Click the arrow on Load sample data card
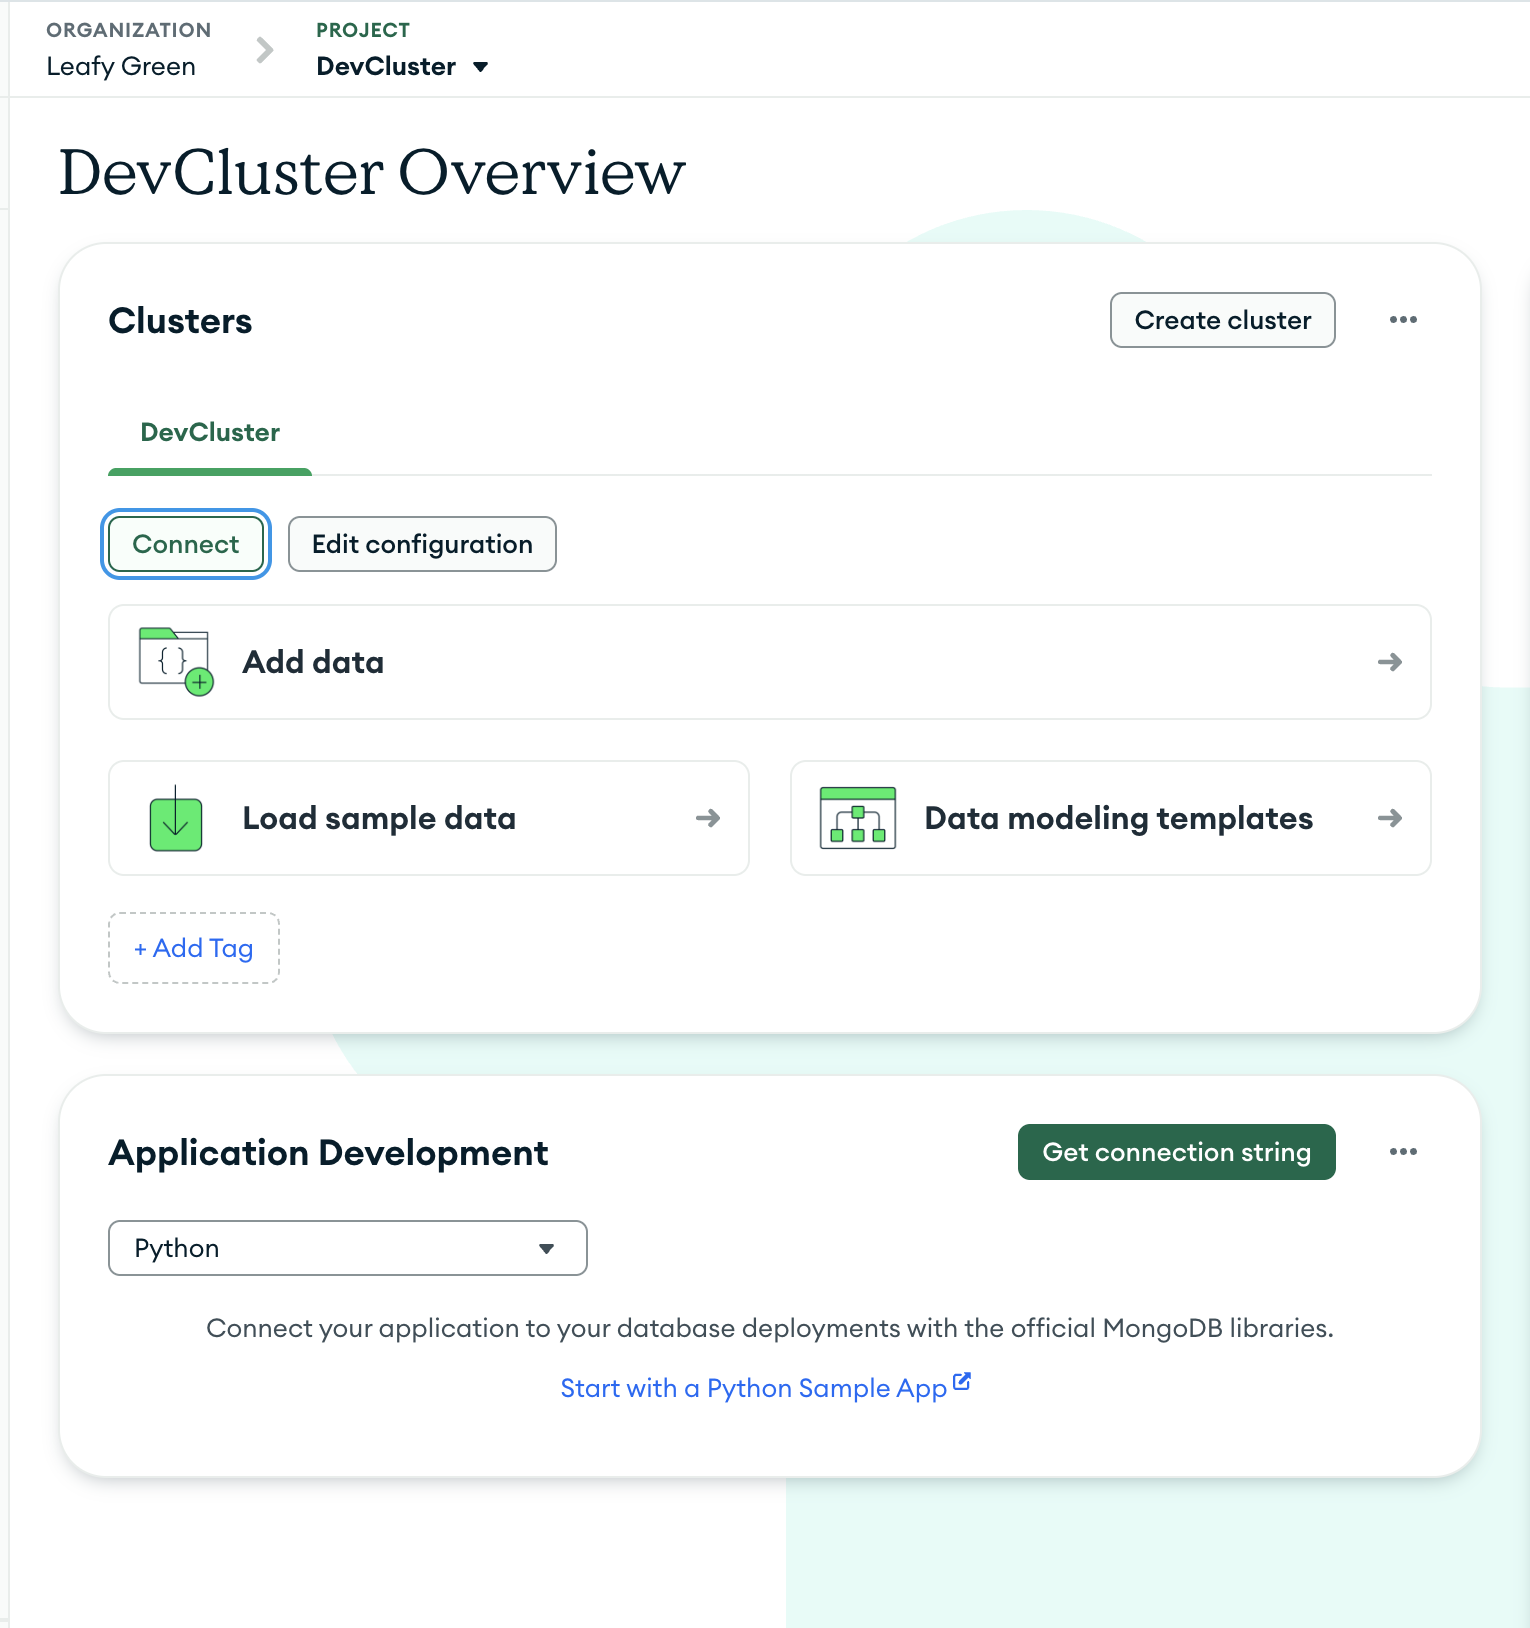Image resolution: width=1530 pixels, height=1628 pixels. click(x=708, y=818)
